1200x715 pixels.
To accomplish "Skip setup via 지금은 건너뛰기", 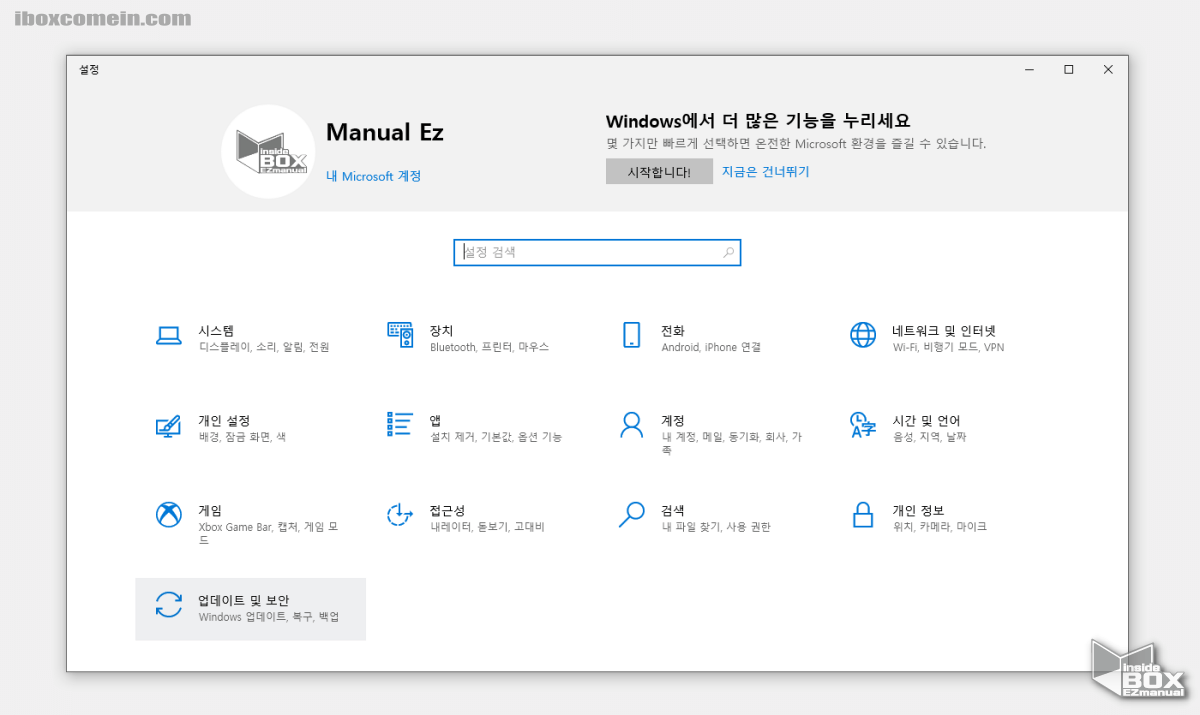I will 766,171.
